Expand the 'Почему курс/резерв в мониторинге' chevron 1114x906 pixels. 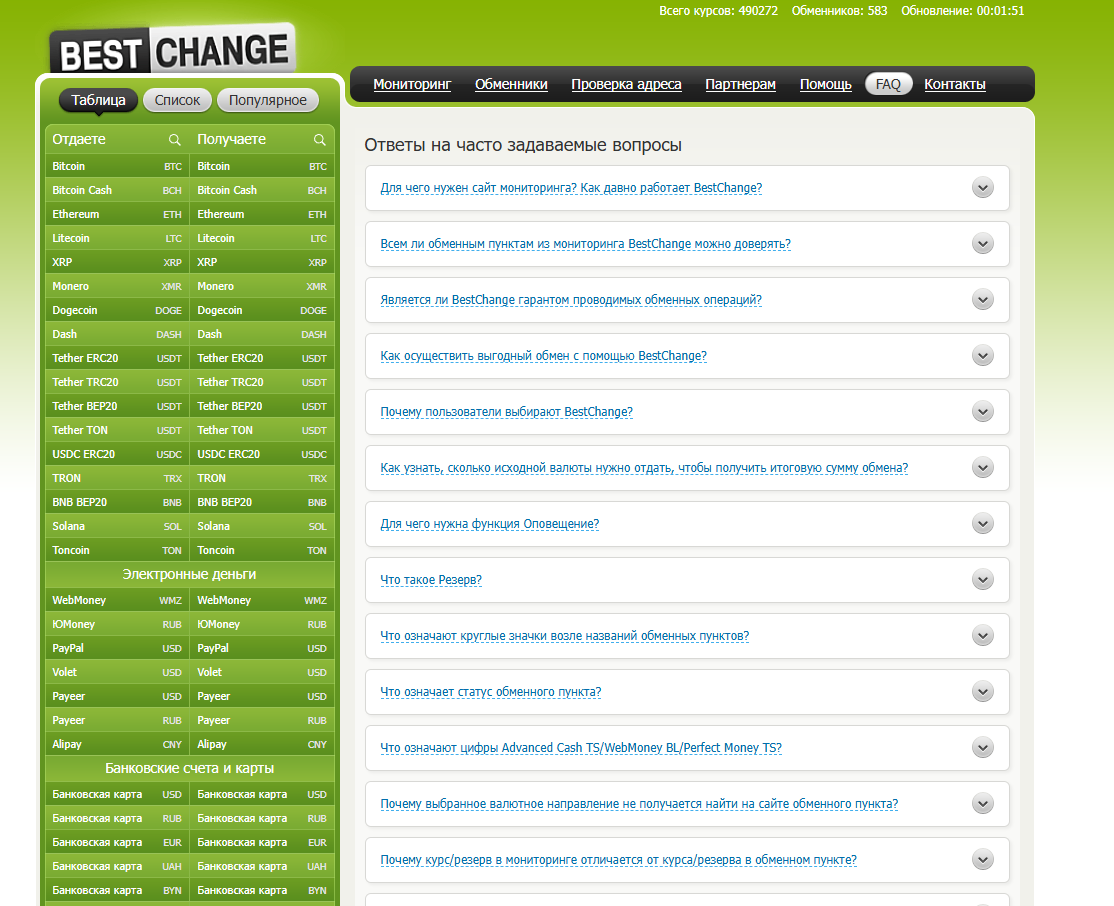[x=983, y=860]
